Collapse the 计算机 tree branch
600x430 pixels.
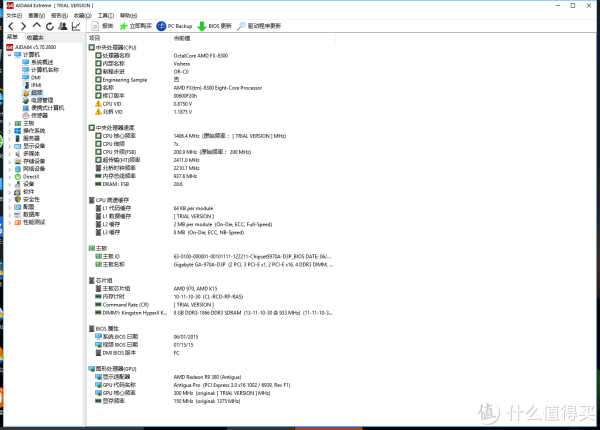(10, 55)
